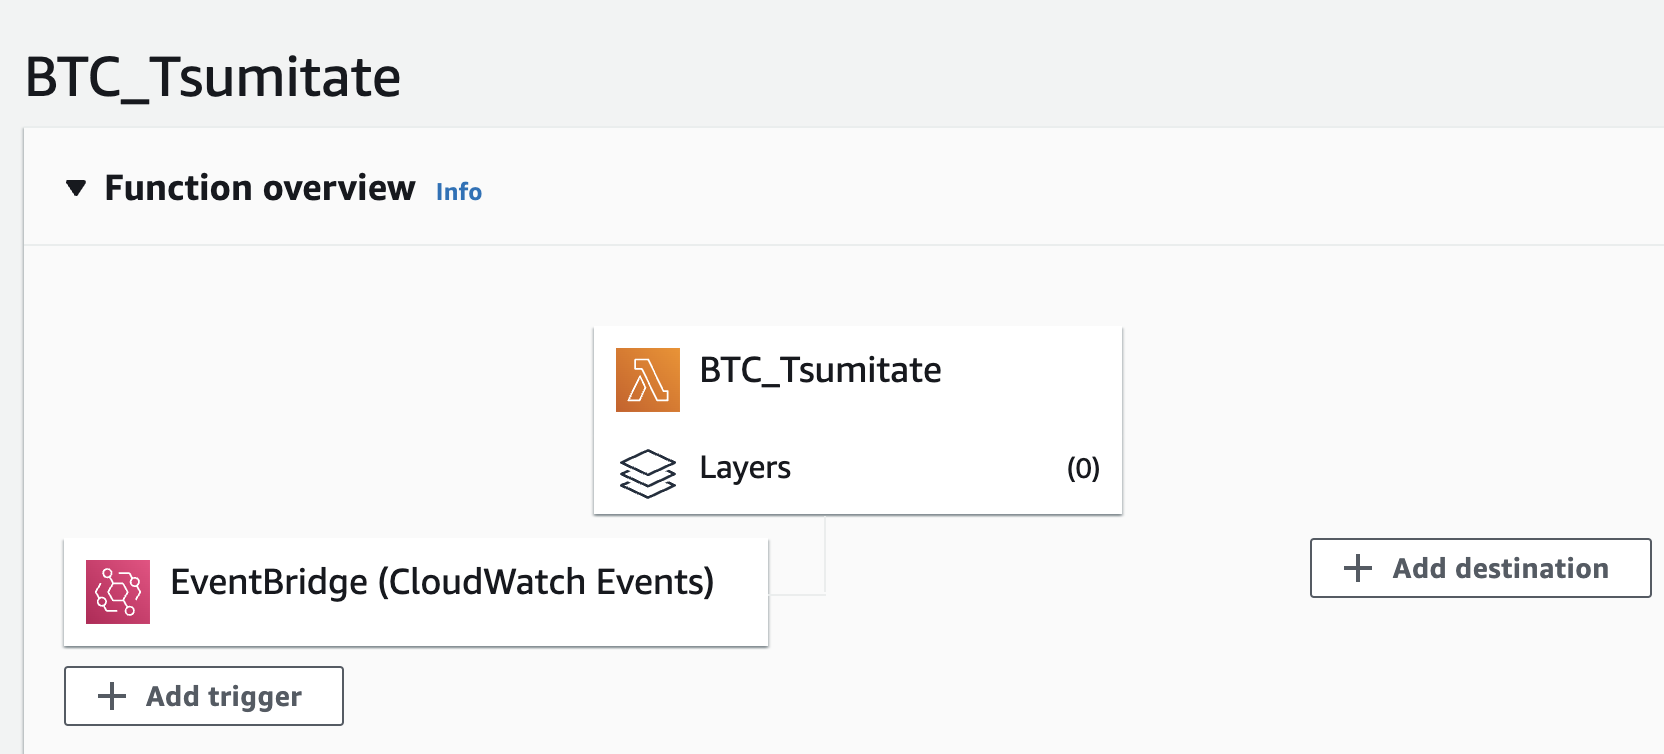Open the Info link next to Function overview
The height and width of the screenshot is (754, 1664).
click(459, 191)
